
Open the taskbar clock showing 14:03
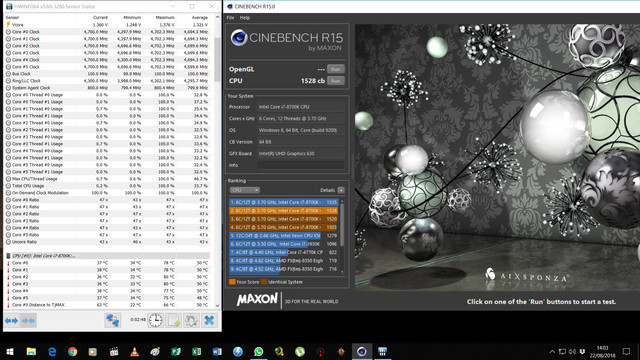point(603,351)
